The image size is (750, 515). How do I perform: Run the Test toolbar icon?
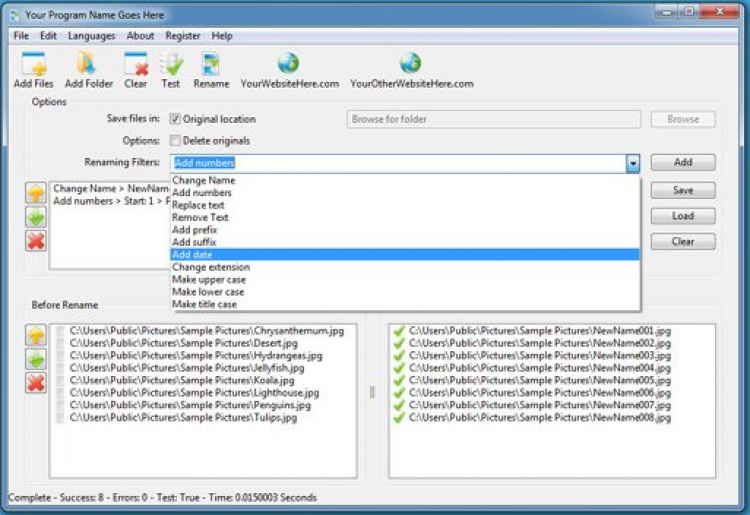pyautogui.click(x=171, y=64)
